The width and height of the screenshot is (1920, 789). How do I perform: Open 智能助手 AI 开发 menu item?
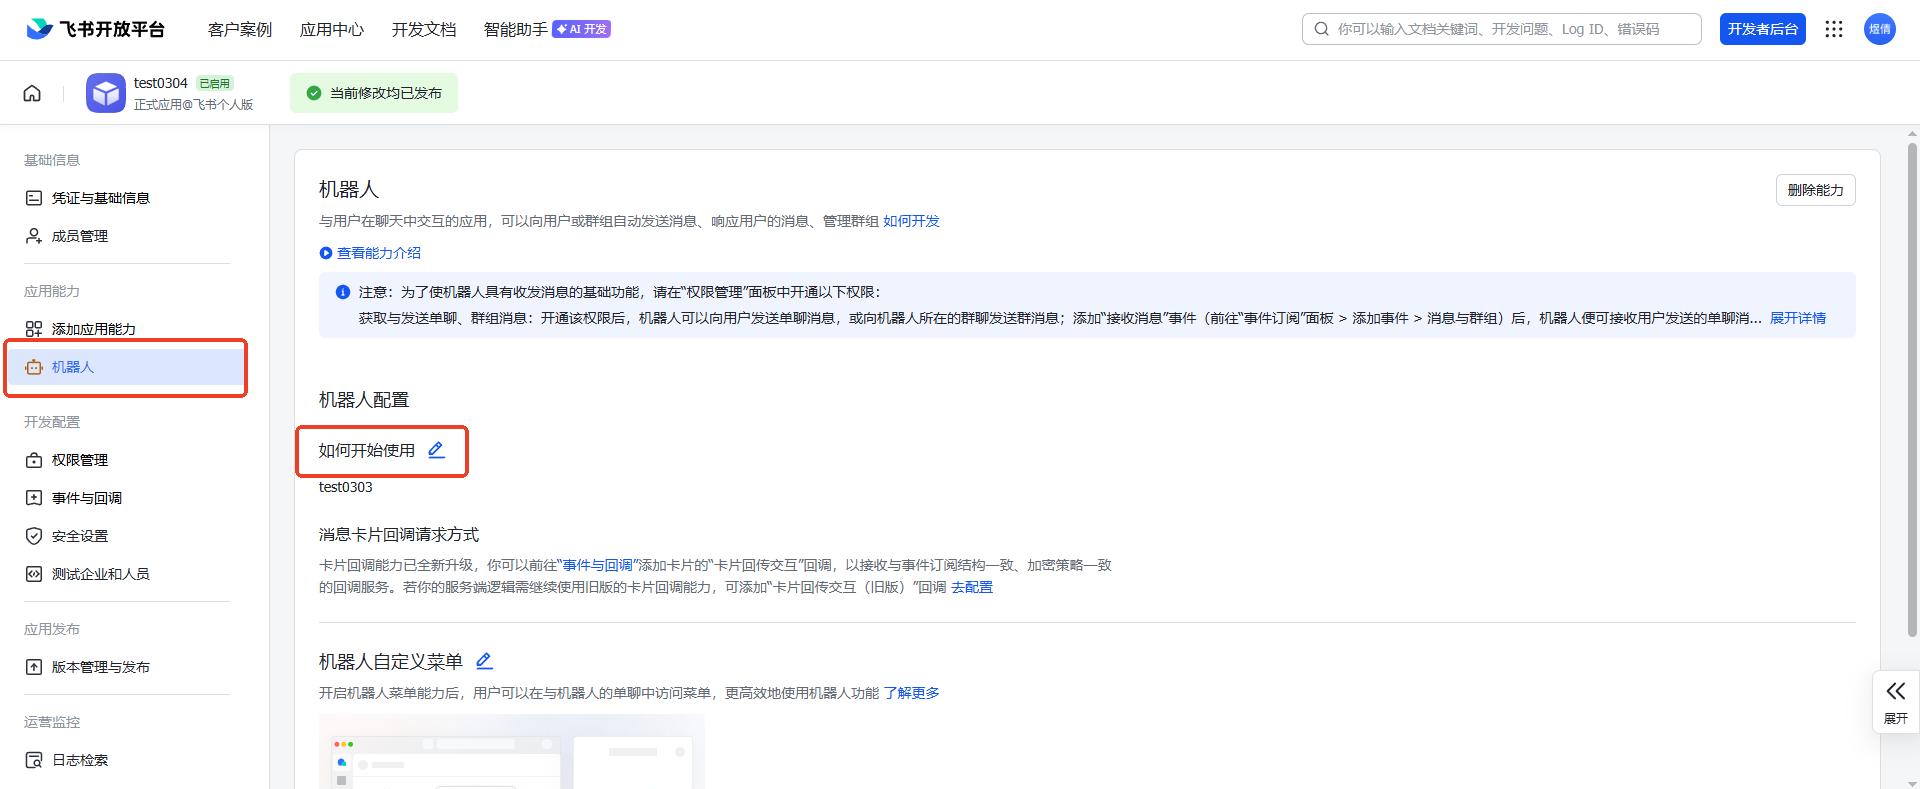546,29
